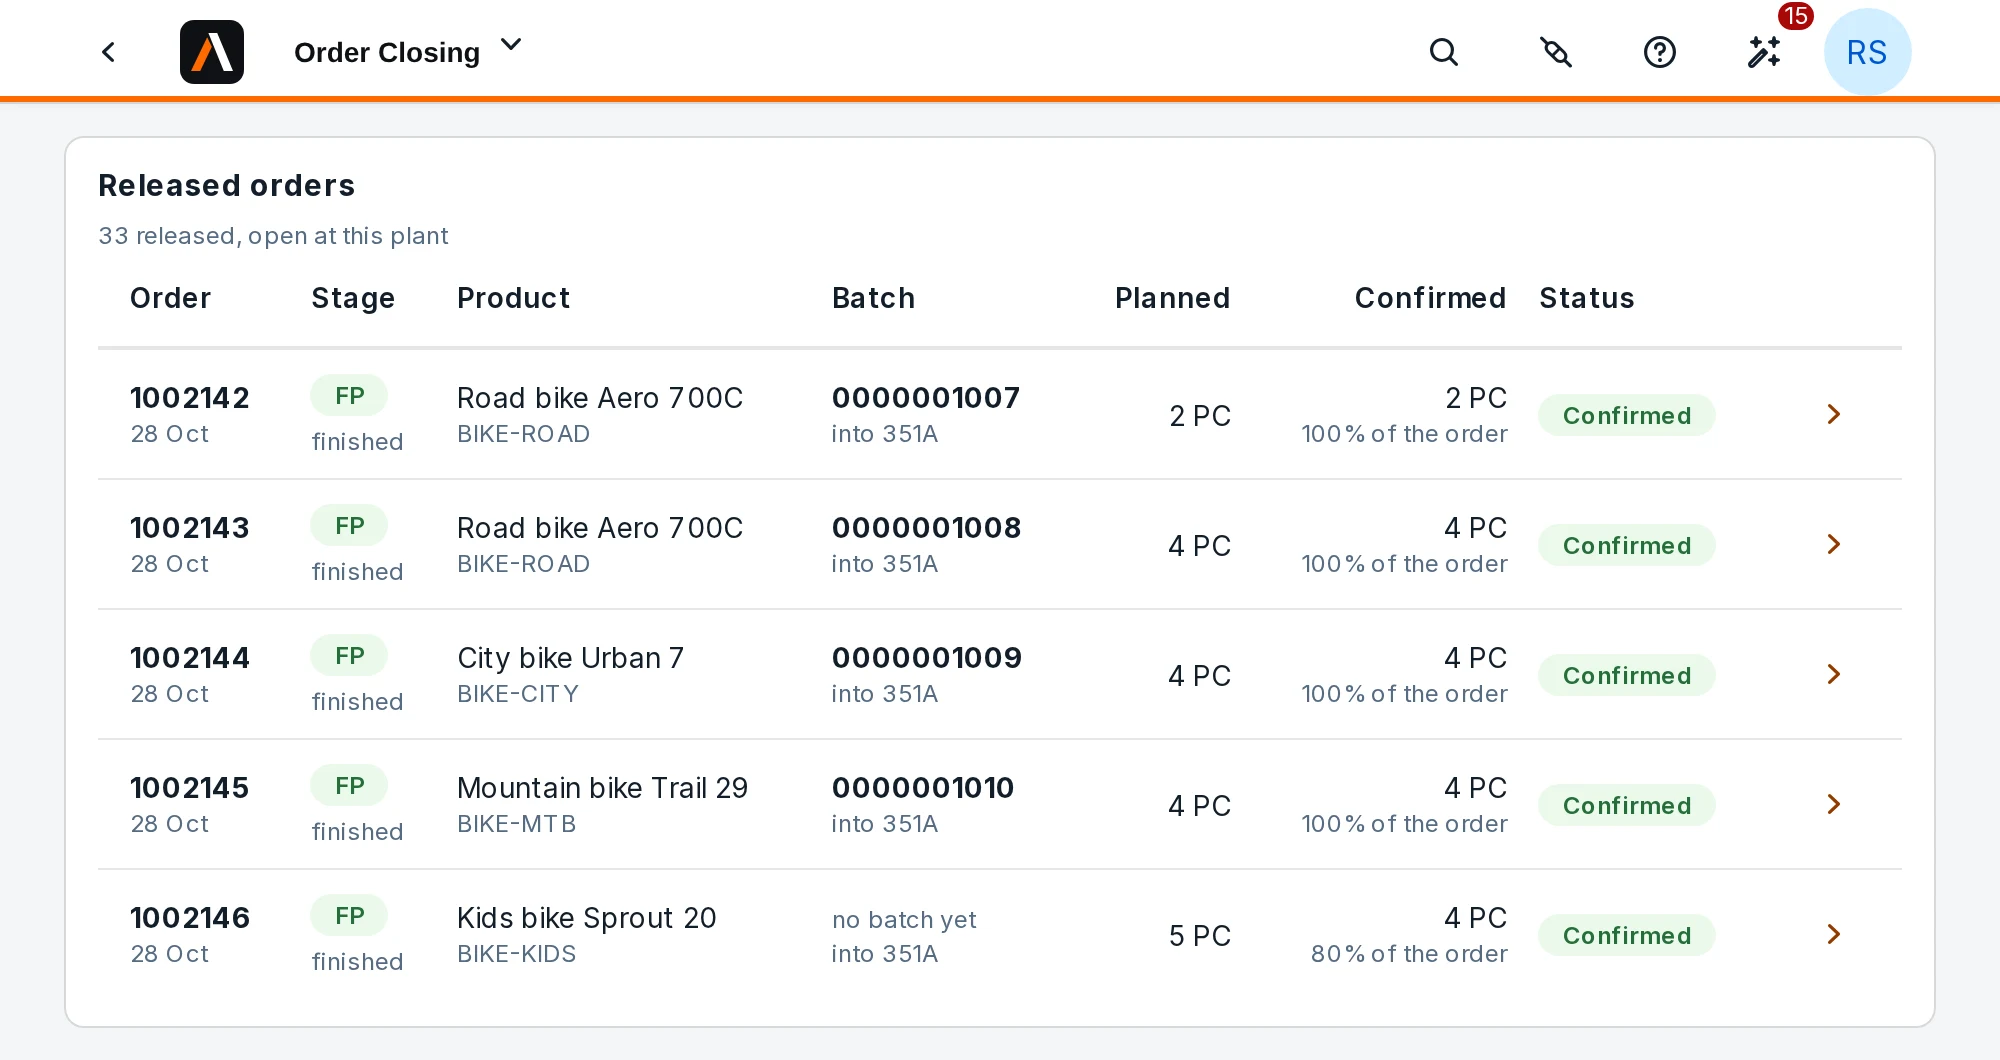The image size is (2000, 1060).
Task: Click batch 0000001008
Action: point(927,528)
